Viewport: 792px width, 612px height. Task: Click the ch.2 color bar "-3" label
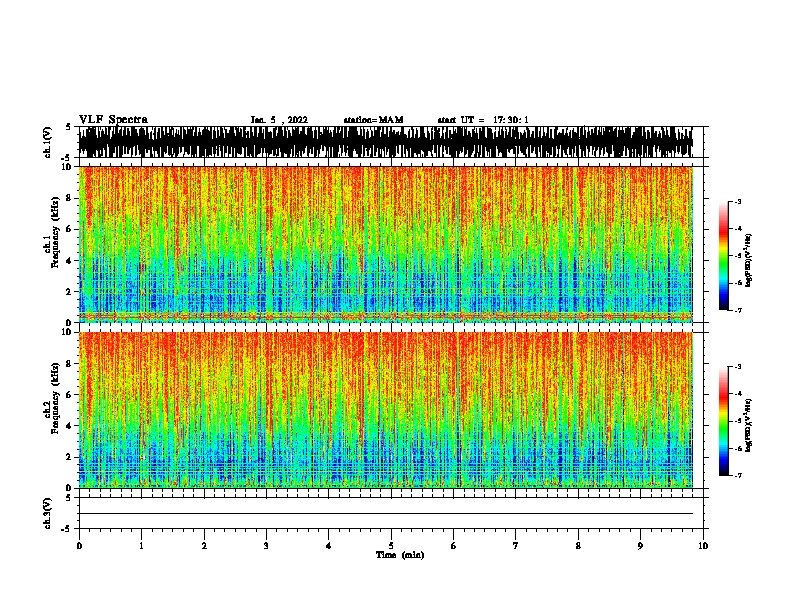coord(738,367)
